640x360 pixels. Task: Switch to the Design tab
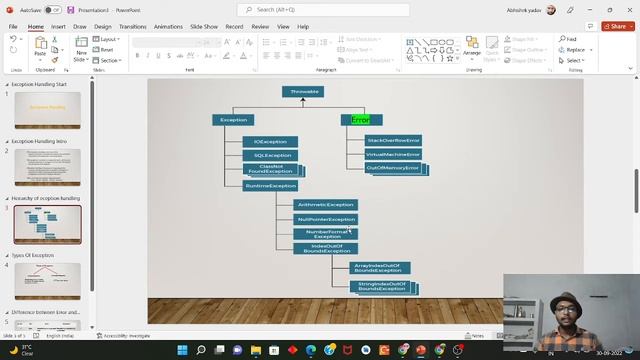tap(102, 27)
